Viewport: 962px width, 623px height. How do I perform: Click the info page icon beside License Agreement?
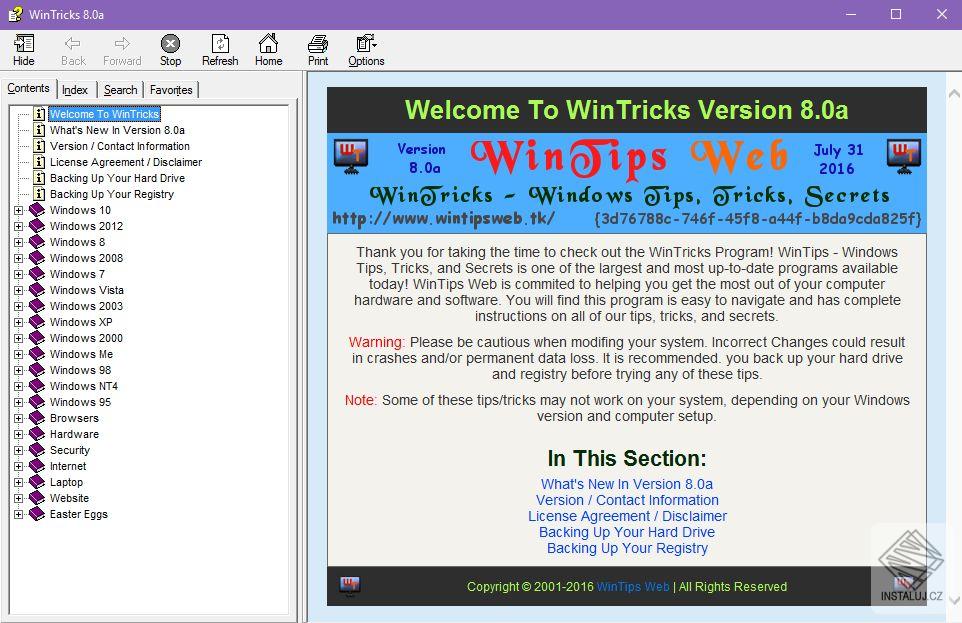coord(39,162)
